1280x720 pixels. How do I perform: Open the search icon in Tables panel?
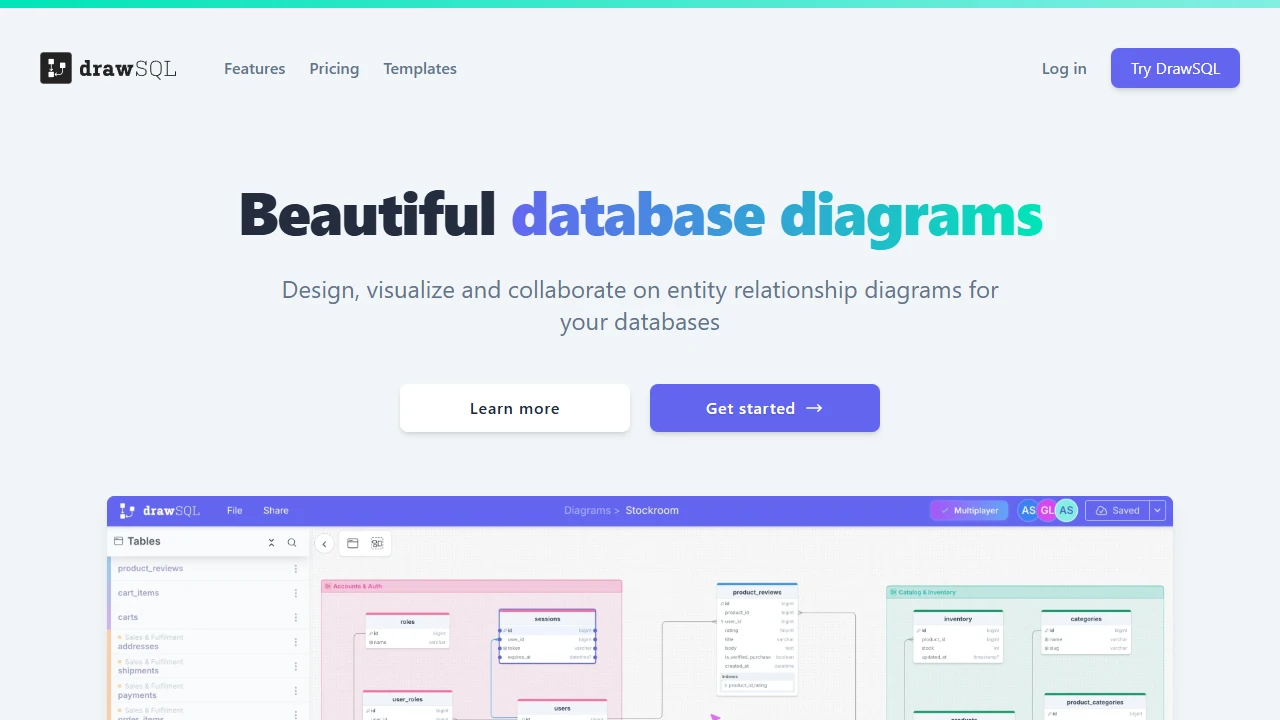291,543
